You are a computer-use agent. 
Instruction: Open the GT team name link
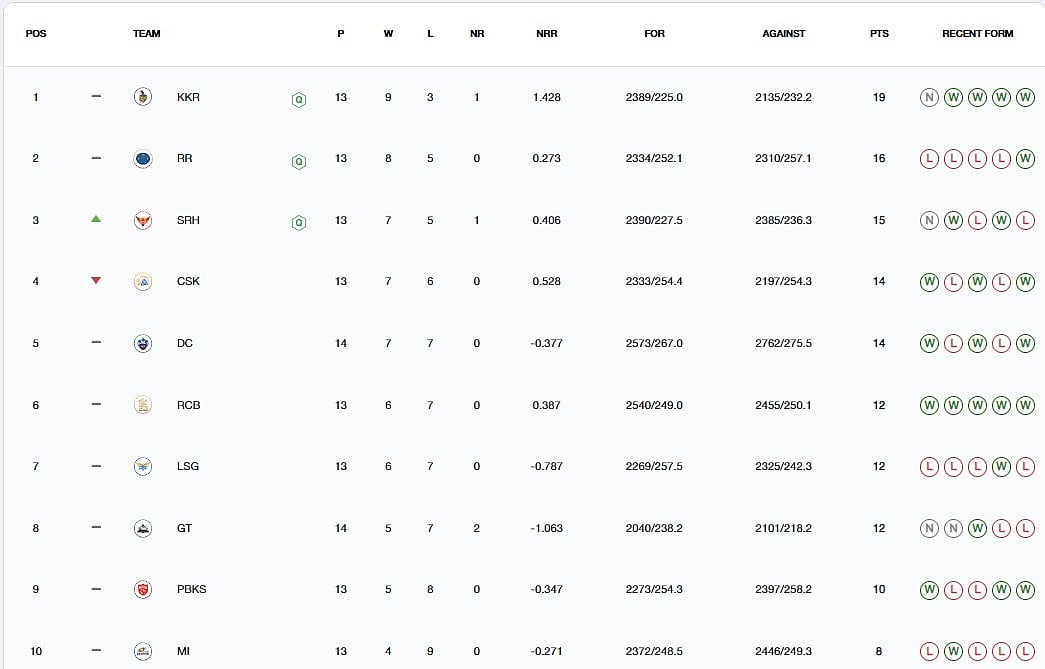(184, 528)
